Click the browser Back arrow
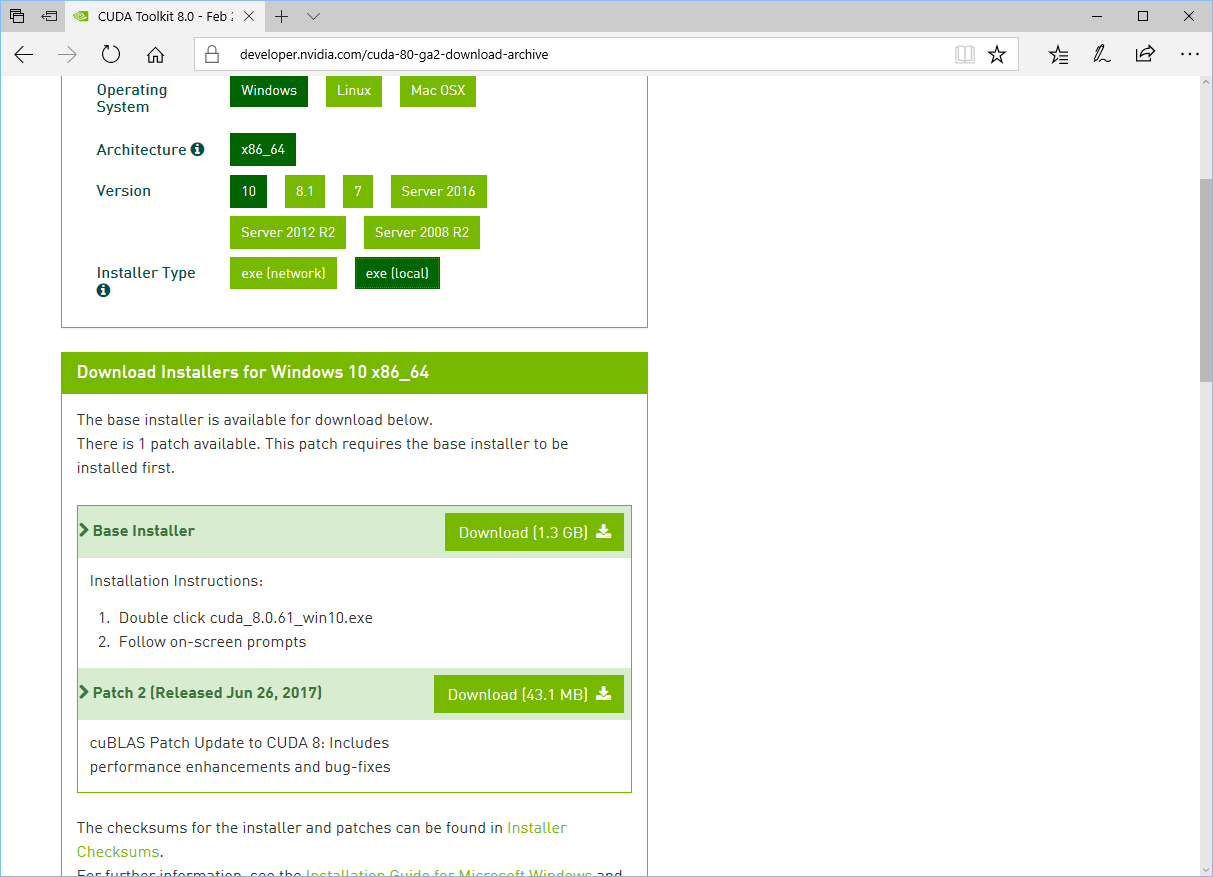Screen dimensions: 1213x877 pyautogui.click(x=24, y=54)
